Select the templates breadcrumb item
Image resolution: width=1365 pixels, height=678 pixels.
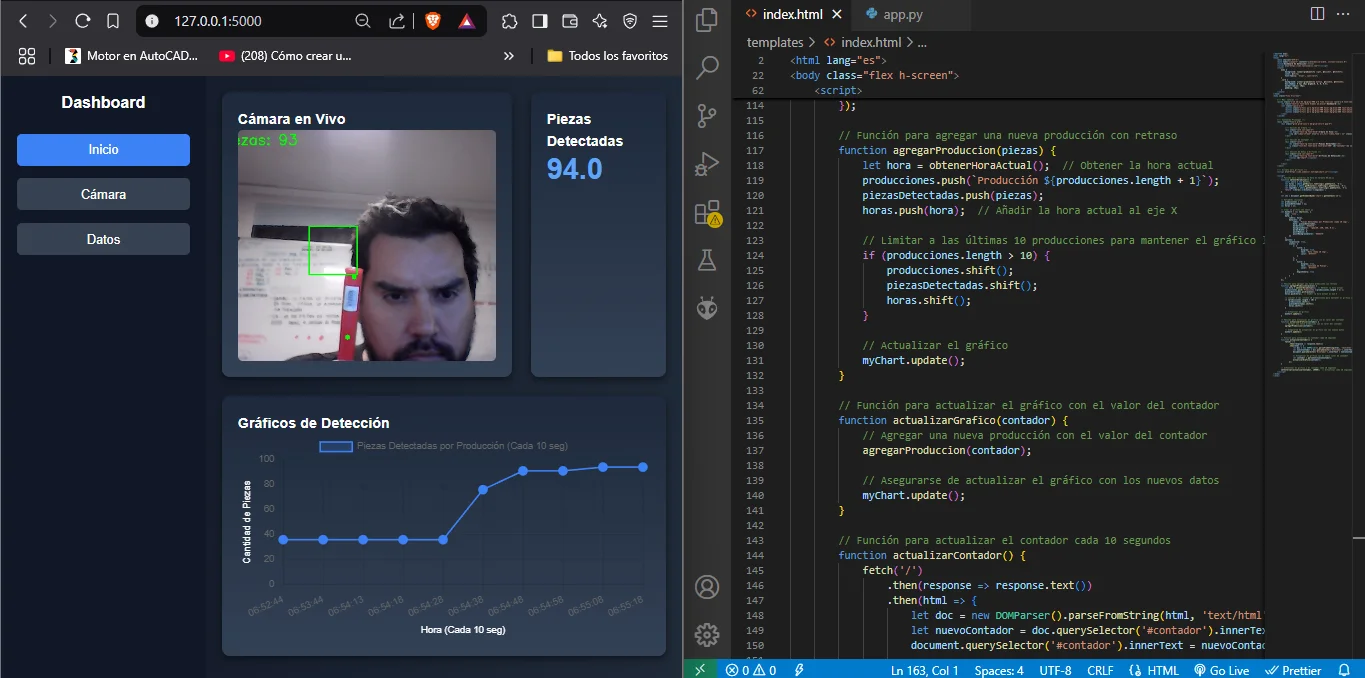tap(775, 42)
